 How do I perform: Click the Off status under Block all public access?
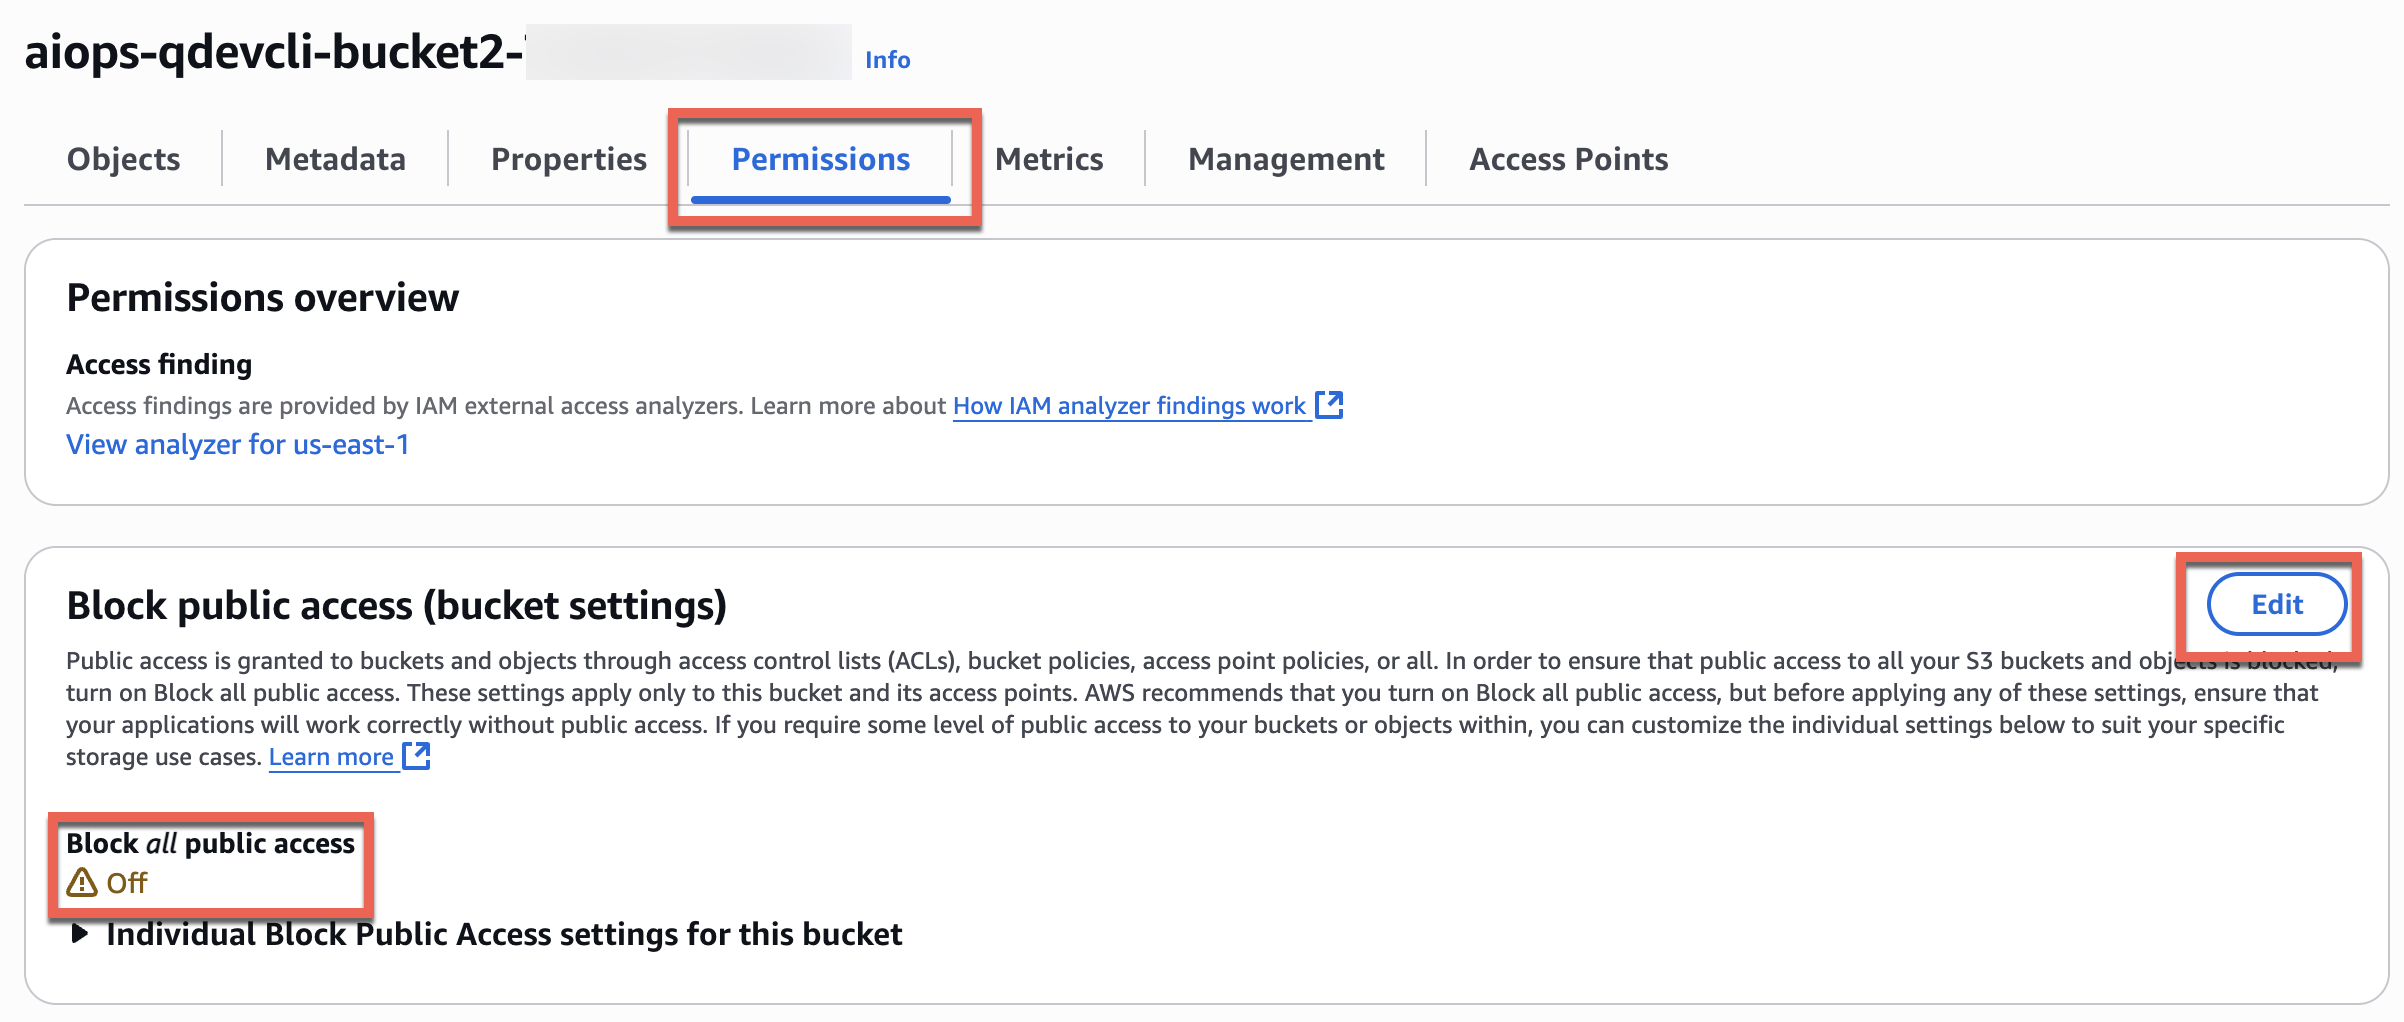(x=126, y=883)
